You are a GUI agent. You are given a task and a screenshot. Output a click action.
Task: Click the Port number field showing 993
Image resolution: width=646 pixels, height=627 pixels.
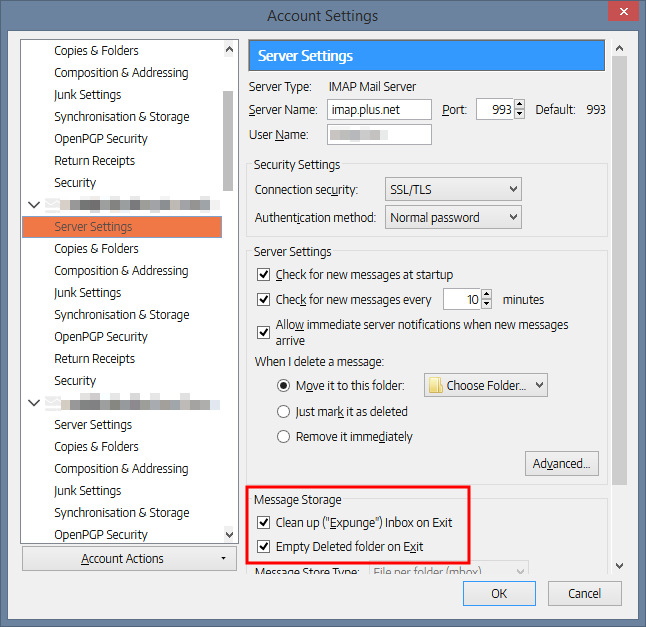pyautogui.click(x=495, y=110)
